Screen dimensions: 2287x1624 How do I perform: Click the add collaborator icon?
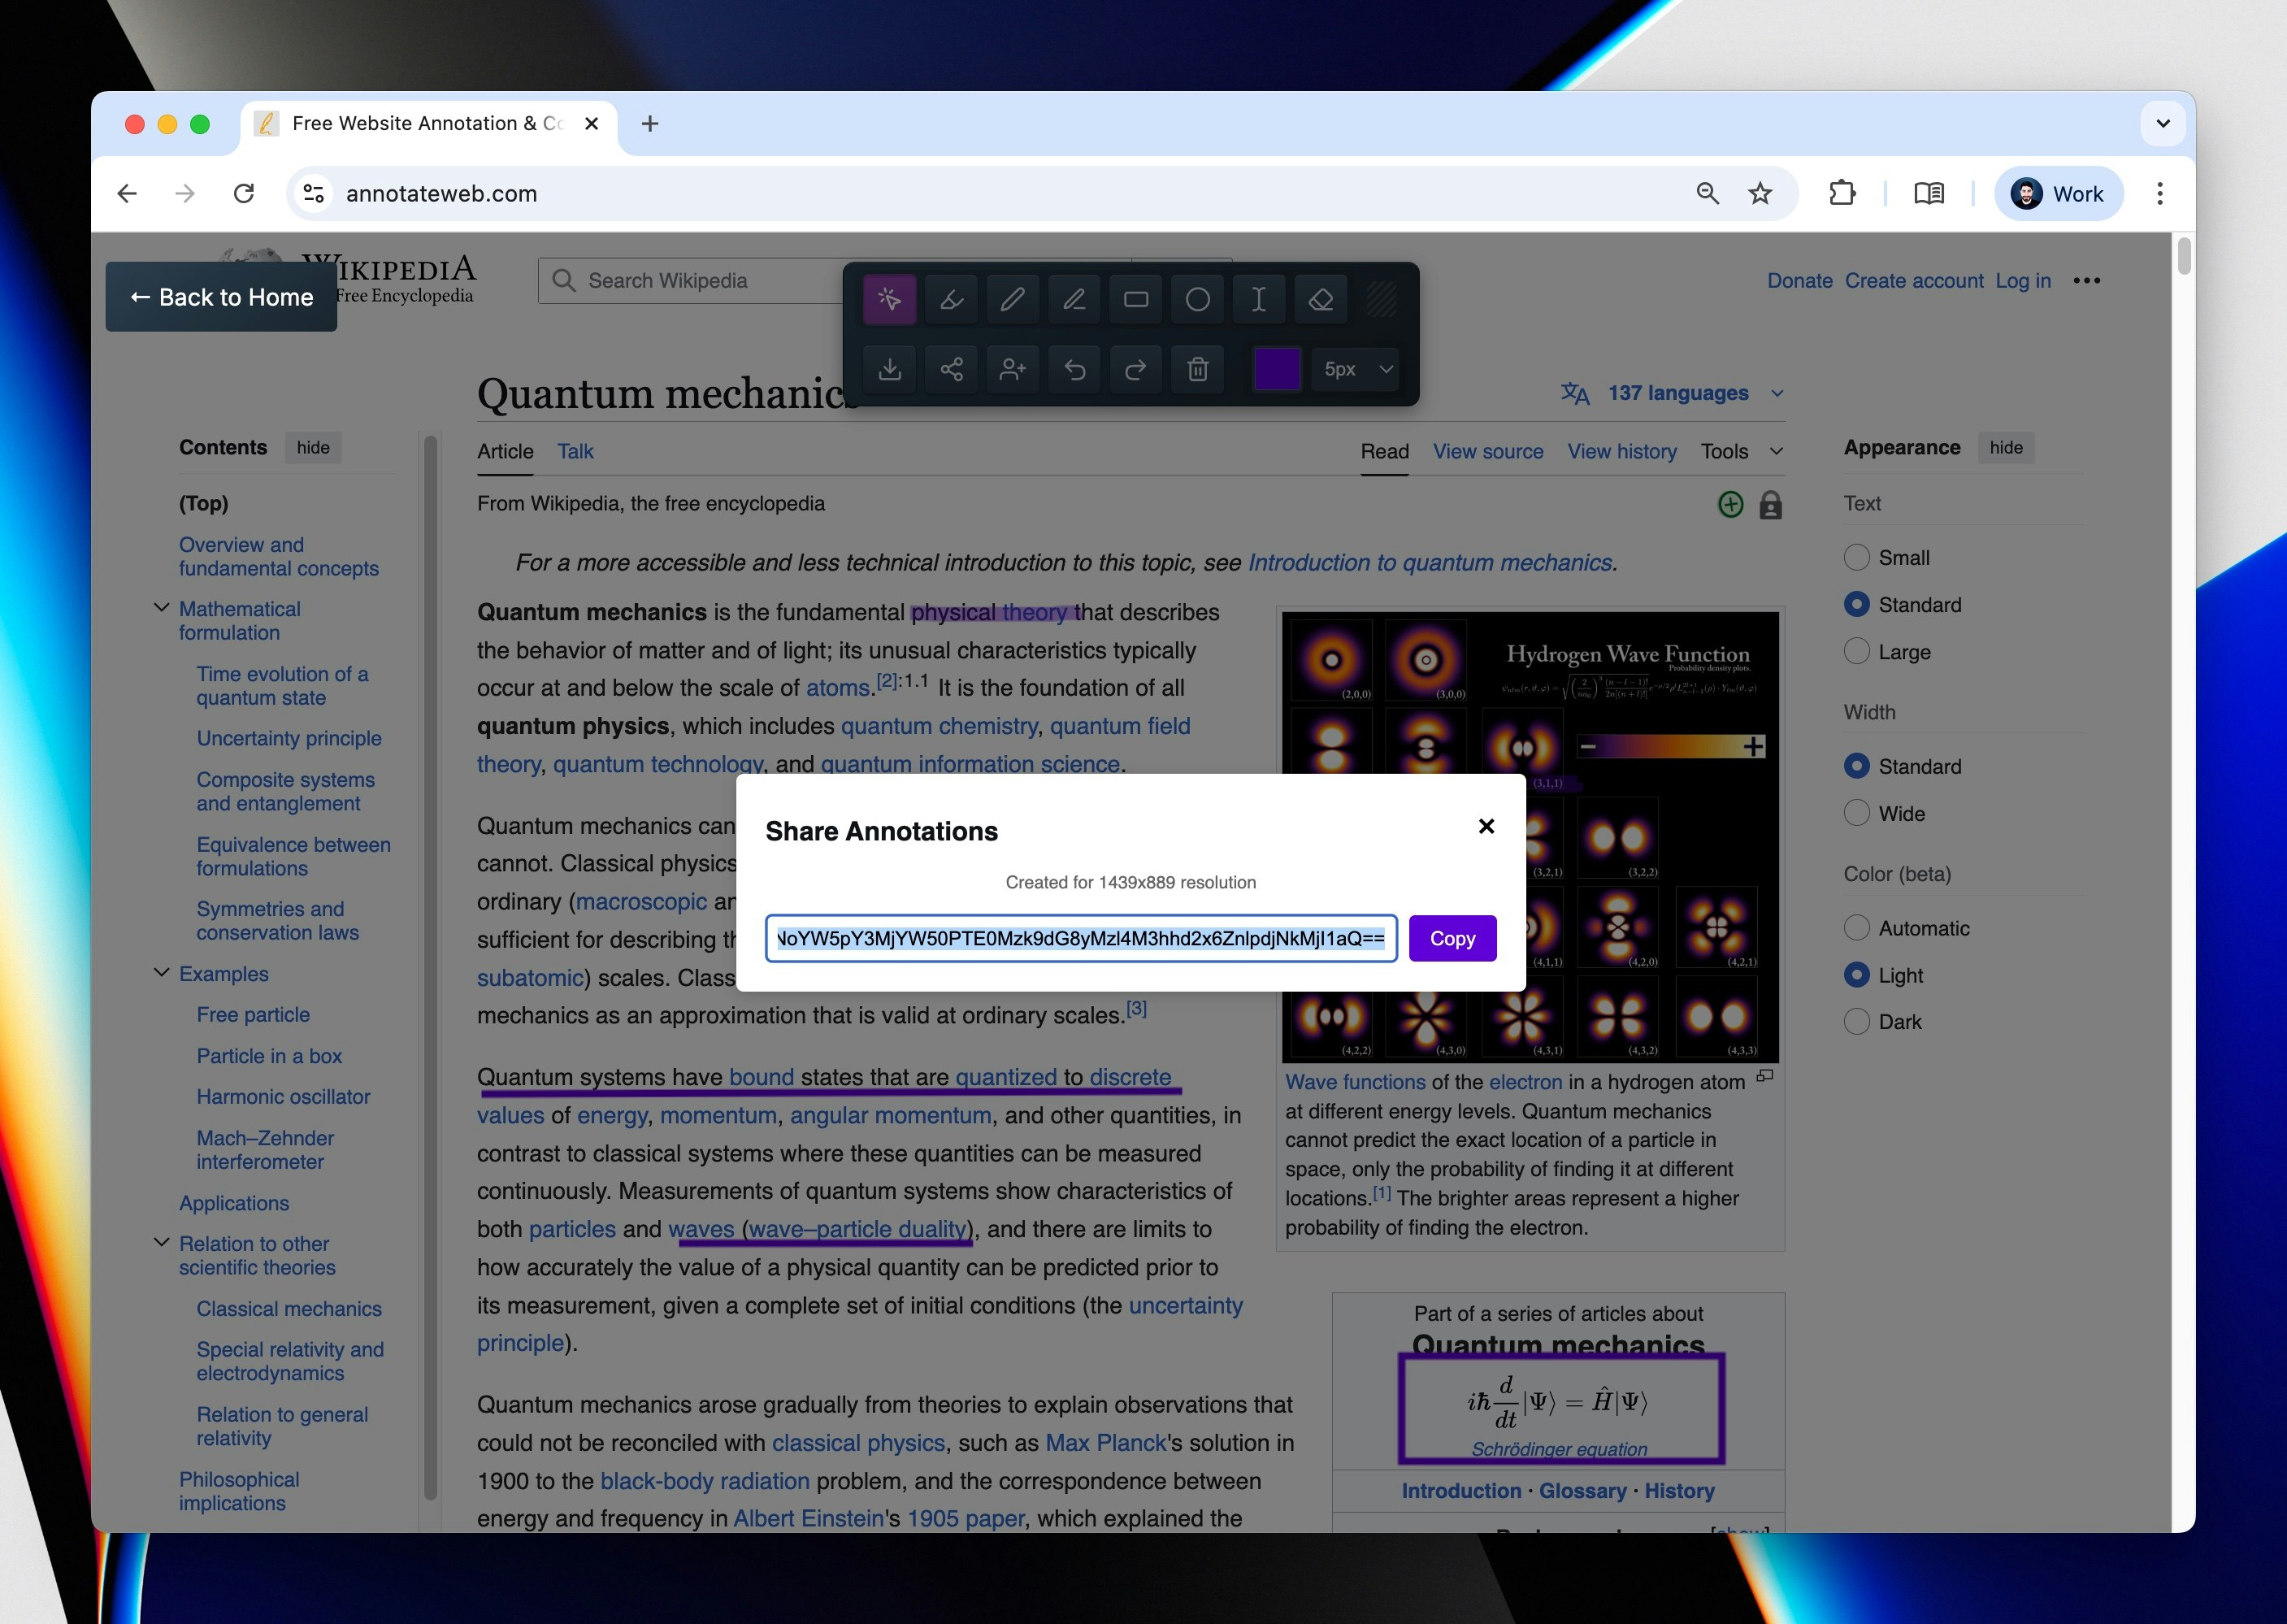click(1012, 370)
